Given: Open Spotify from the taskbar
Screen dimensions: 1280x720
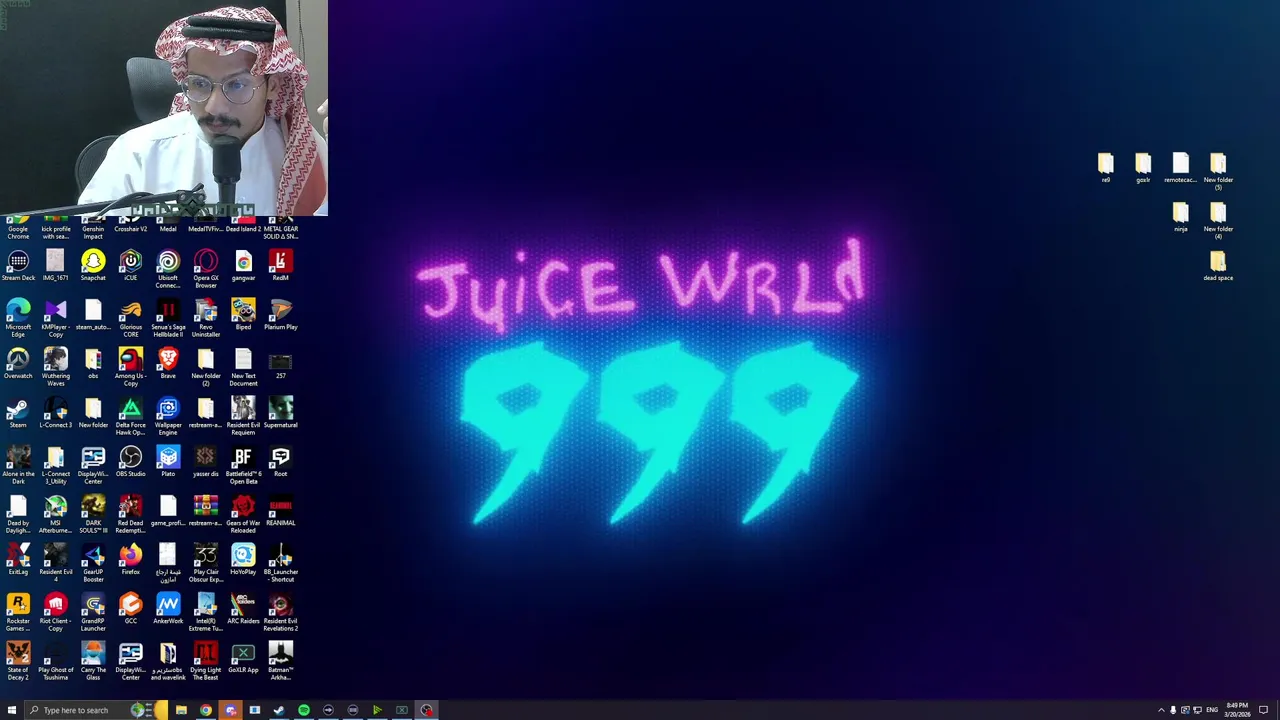Looking at the screenshot, I should pos(304,710).
